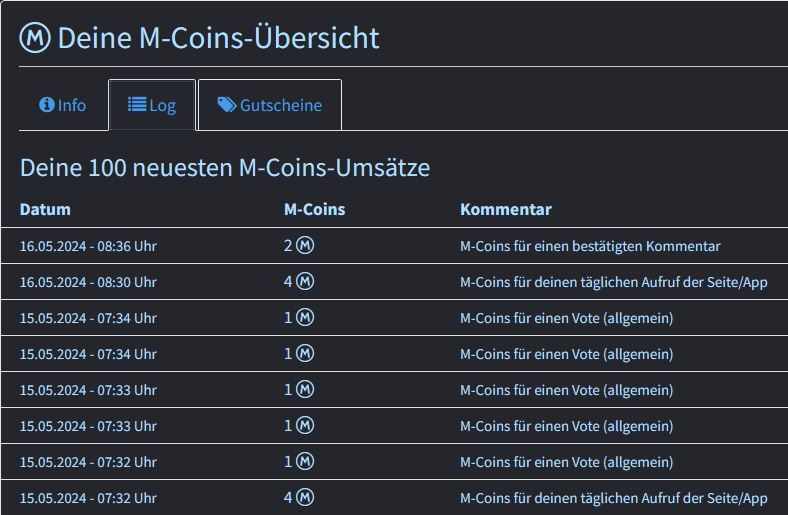Click the info circle icon in Info tab
Screen dimensions: 788x515
(46, 105)
